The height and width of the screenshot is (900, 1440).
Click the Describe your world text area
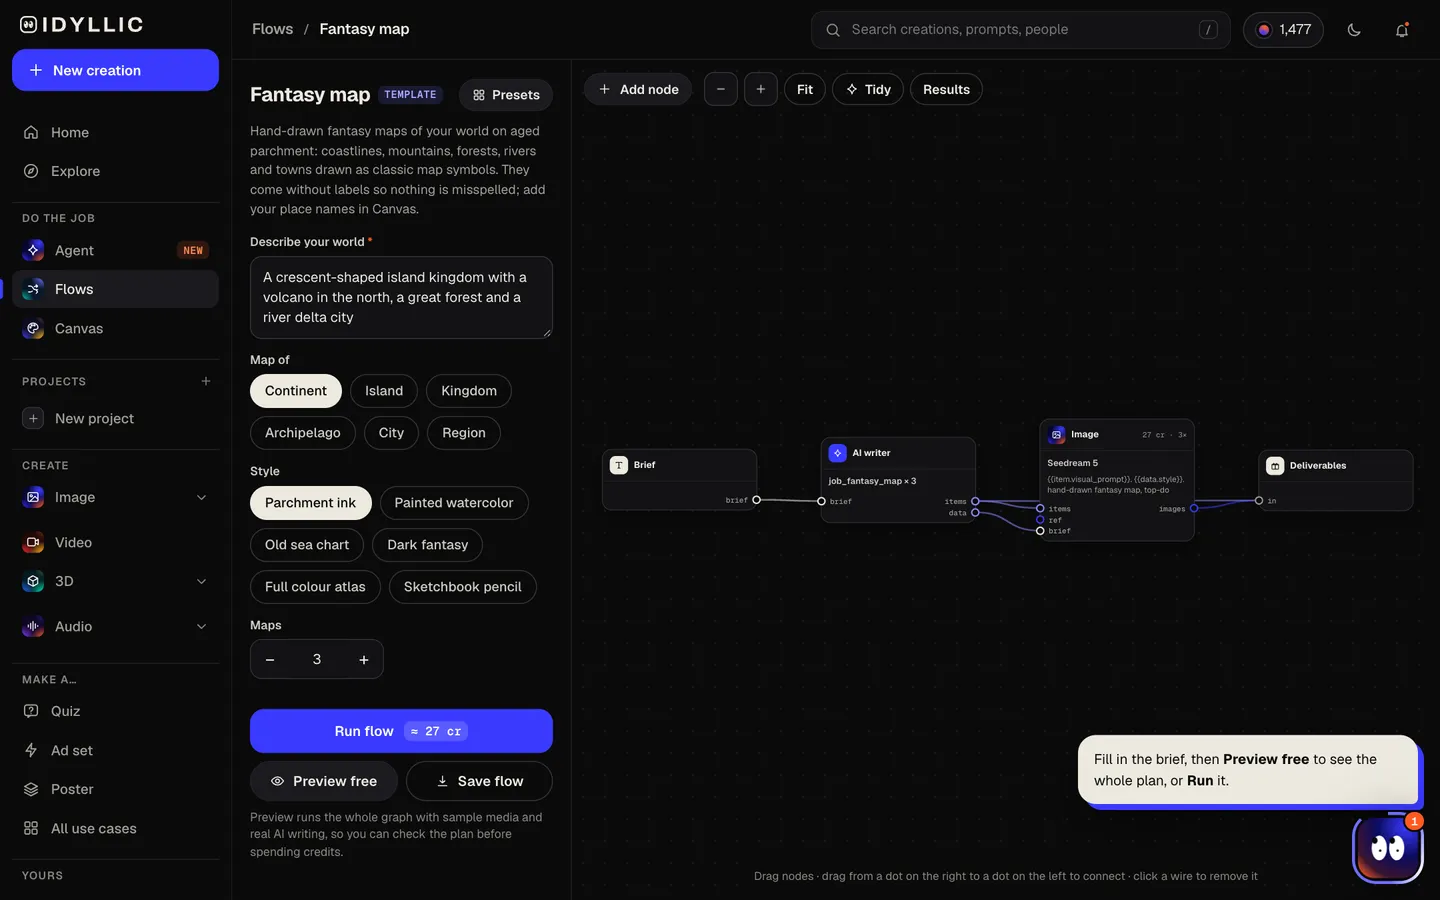[401, 297]
